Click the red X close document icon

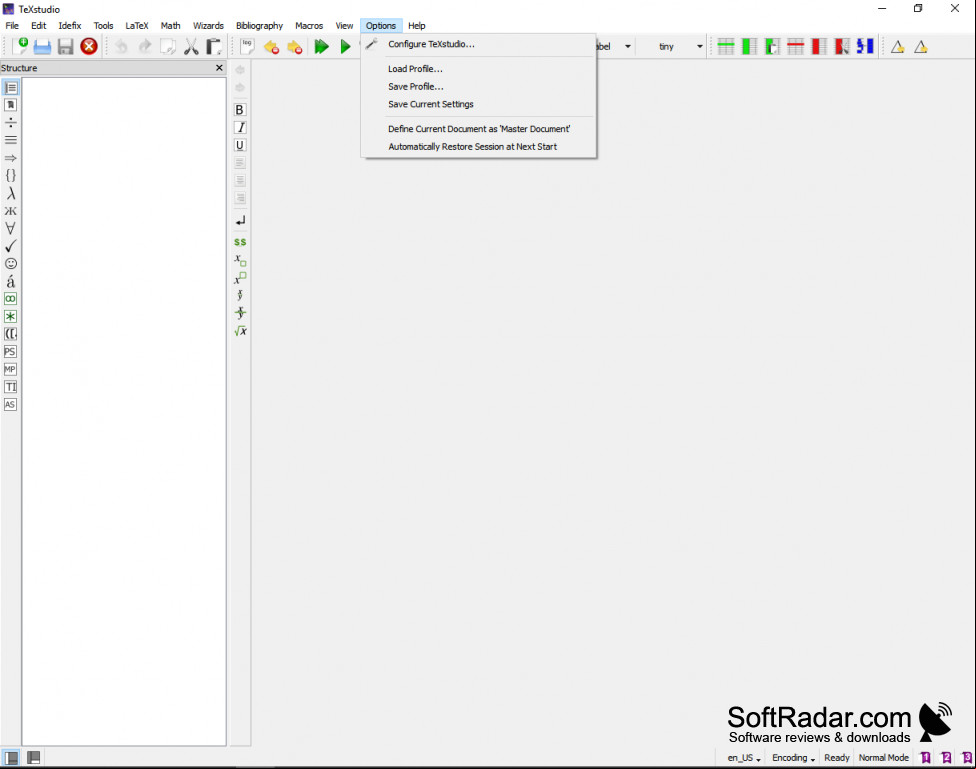click(89, 46)
